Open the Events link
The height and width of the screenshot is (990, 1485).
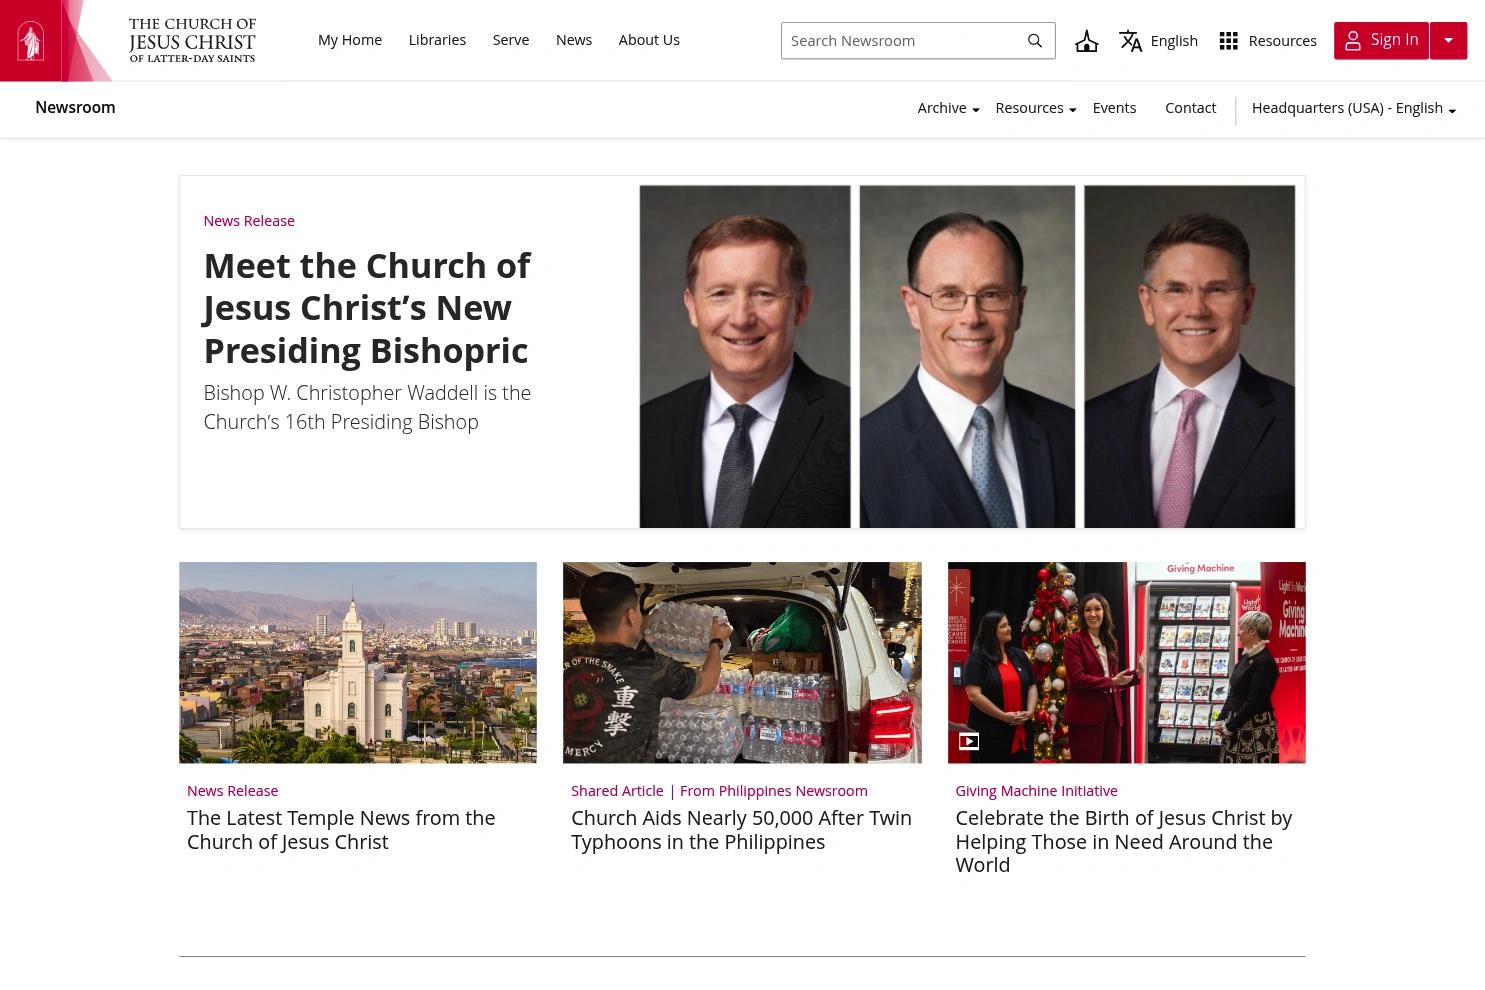tap(1114, 108)
